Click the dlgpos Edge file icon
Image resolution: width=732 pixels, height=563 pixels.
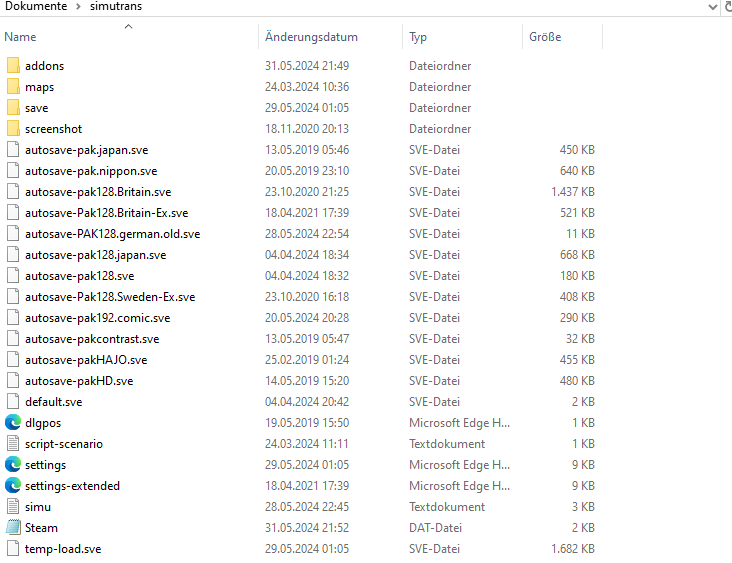[13, 423]
